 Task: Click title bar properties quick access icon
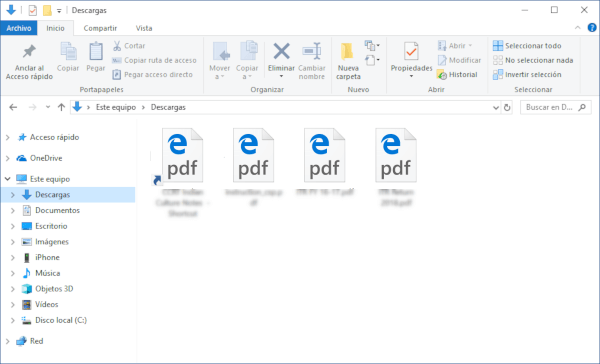(33, 10)
